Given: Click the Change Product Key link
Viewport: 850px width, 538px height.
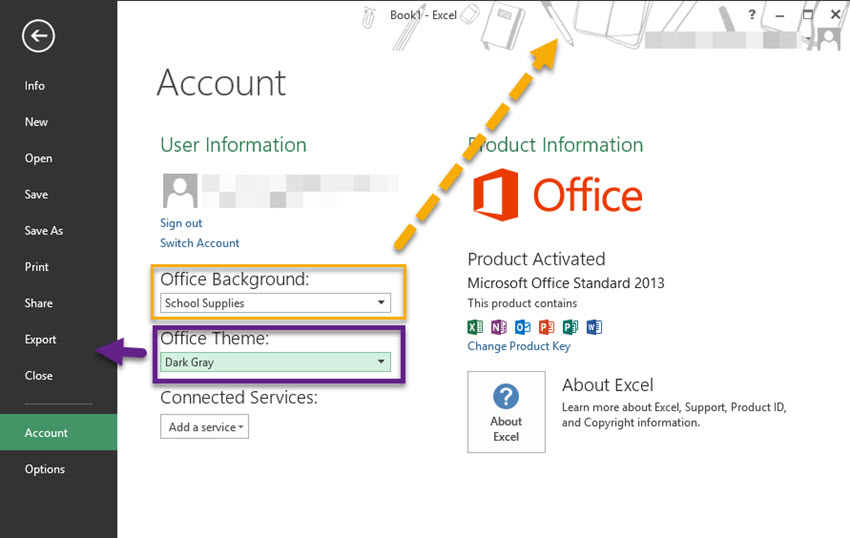Looking at the screenshot, I should (519, 346).
